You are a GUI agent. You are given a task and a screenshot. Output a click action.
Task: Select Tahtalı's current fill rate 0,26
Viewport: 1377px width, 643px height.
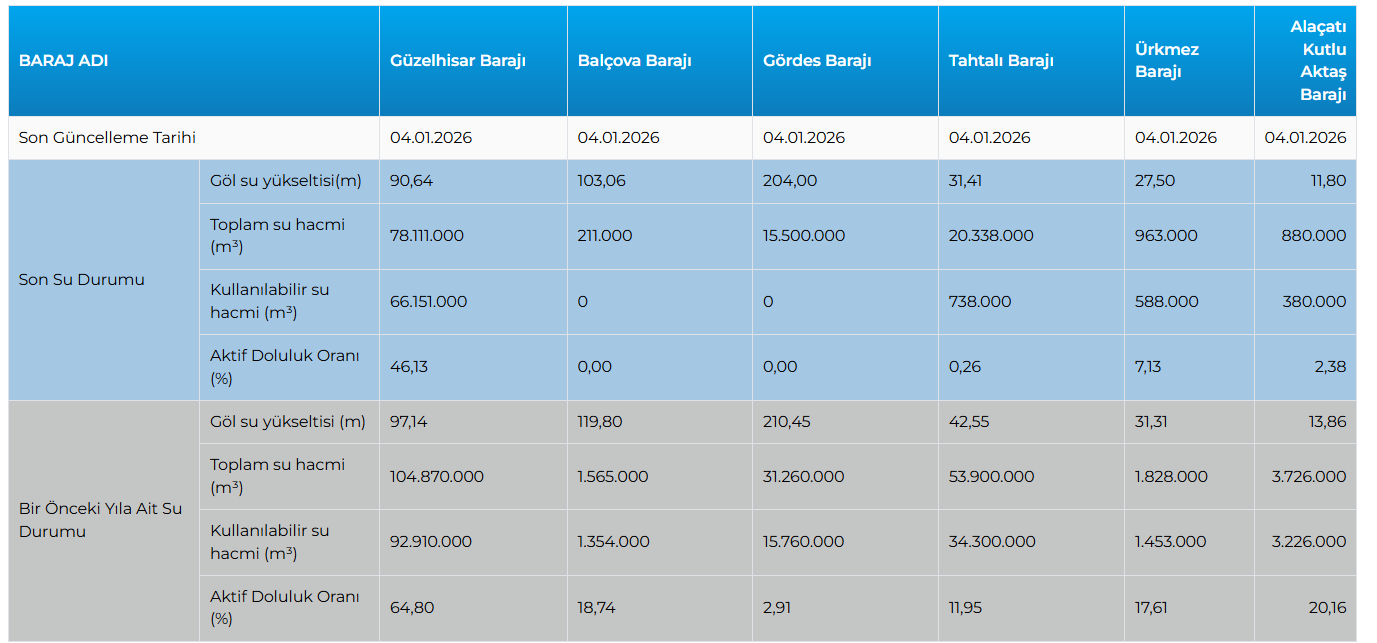tap(965, 367)
